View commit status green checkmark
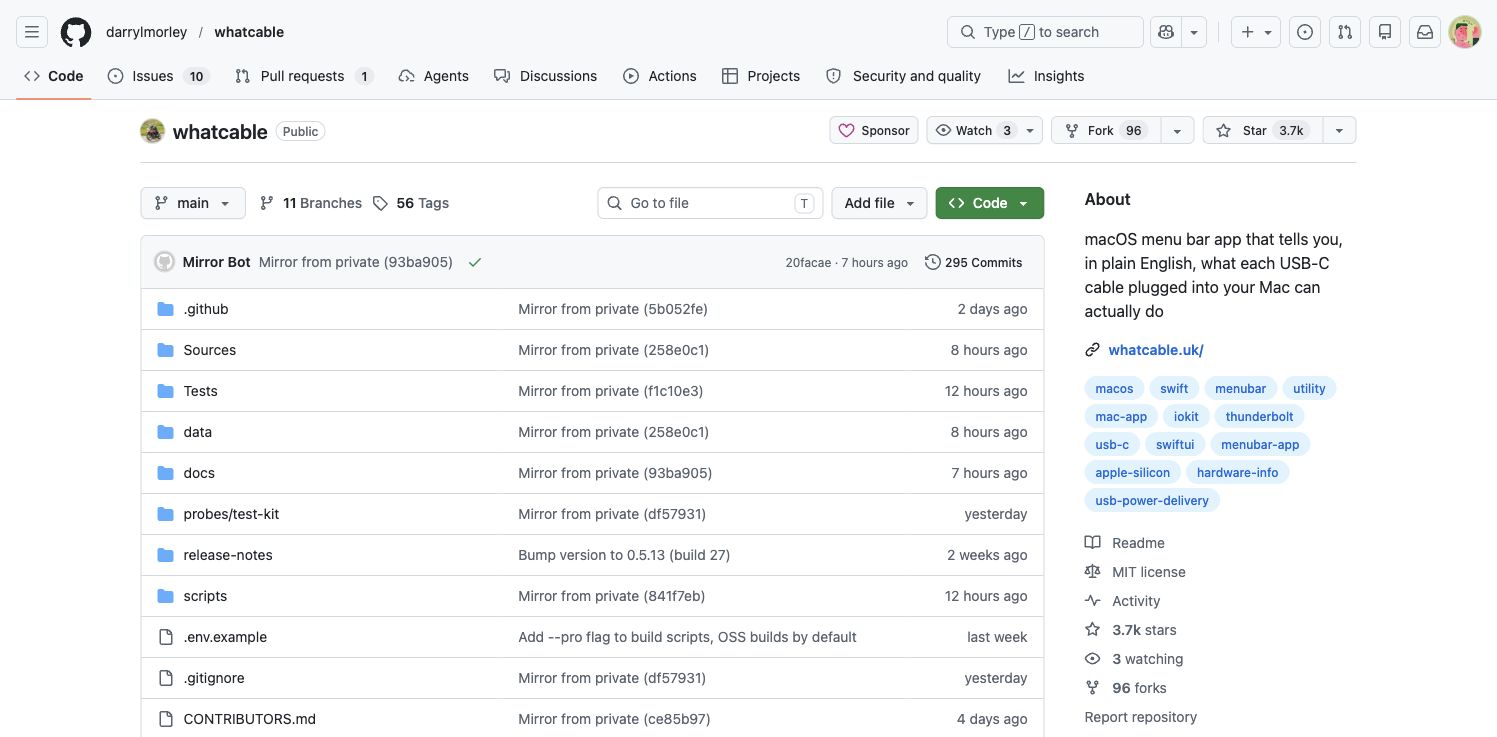Screen dimensions: 1497x737 (475, 262)
